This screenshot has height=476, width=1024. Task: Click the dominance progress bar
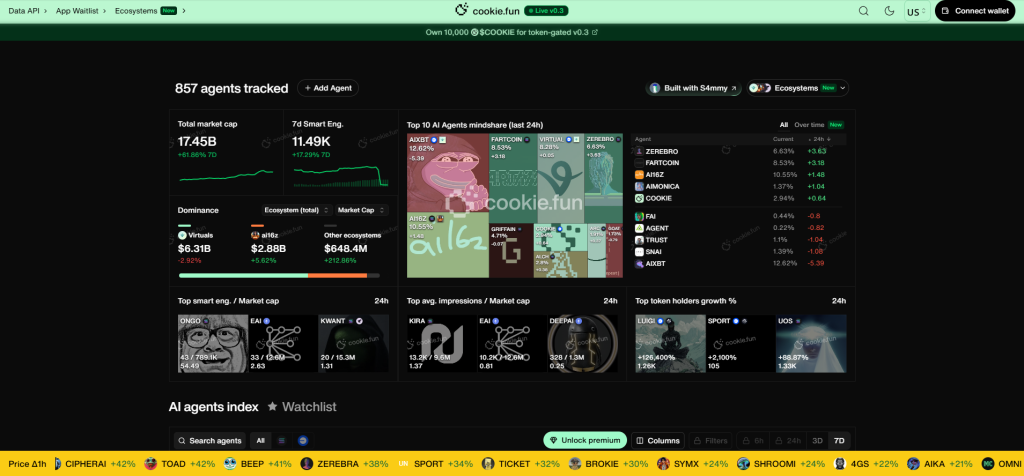(x=279, y=276)
